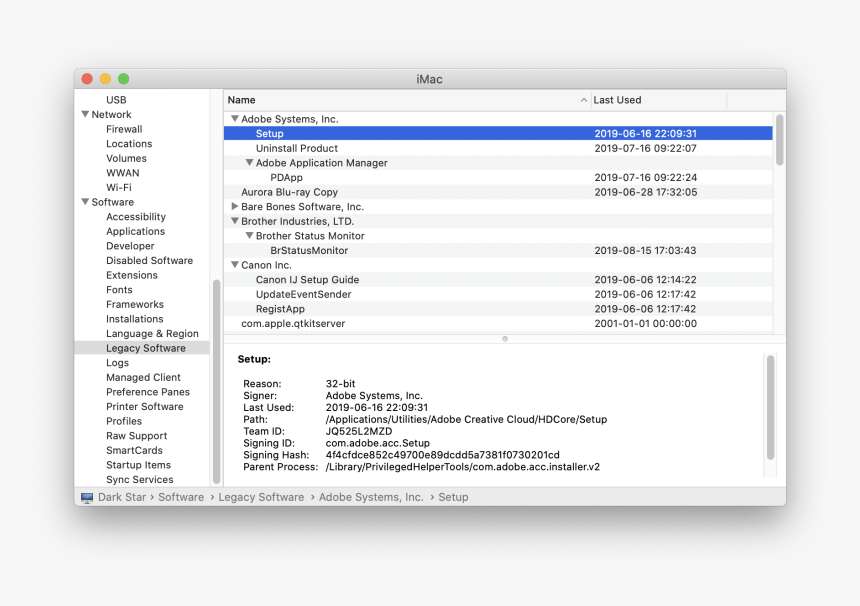This screenshot has width=860, height=606.
Task: Select BrStatusMonitor in the list
Action: 309,251
